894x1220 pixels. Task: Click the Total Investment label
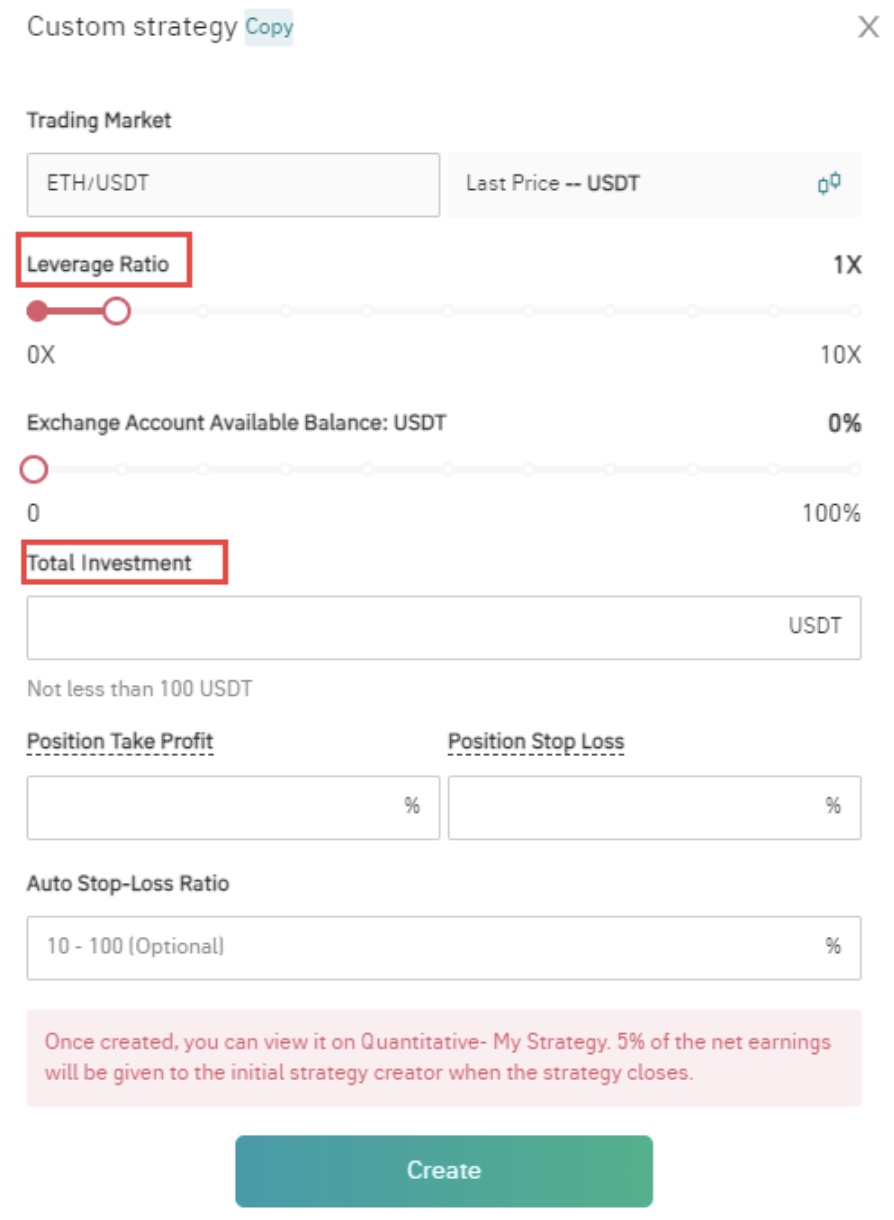(109, 563)
